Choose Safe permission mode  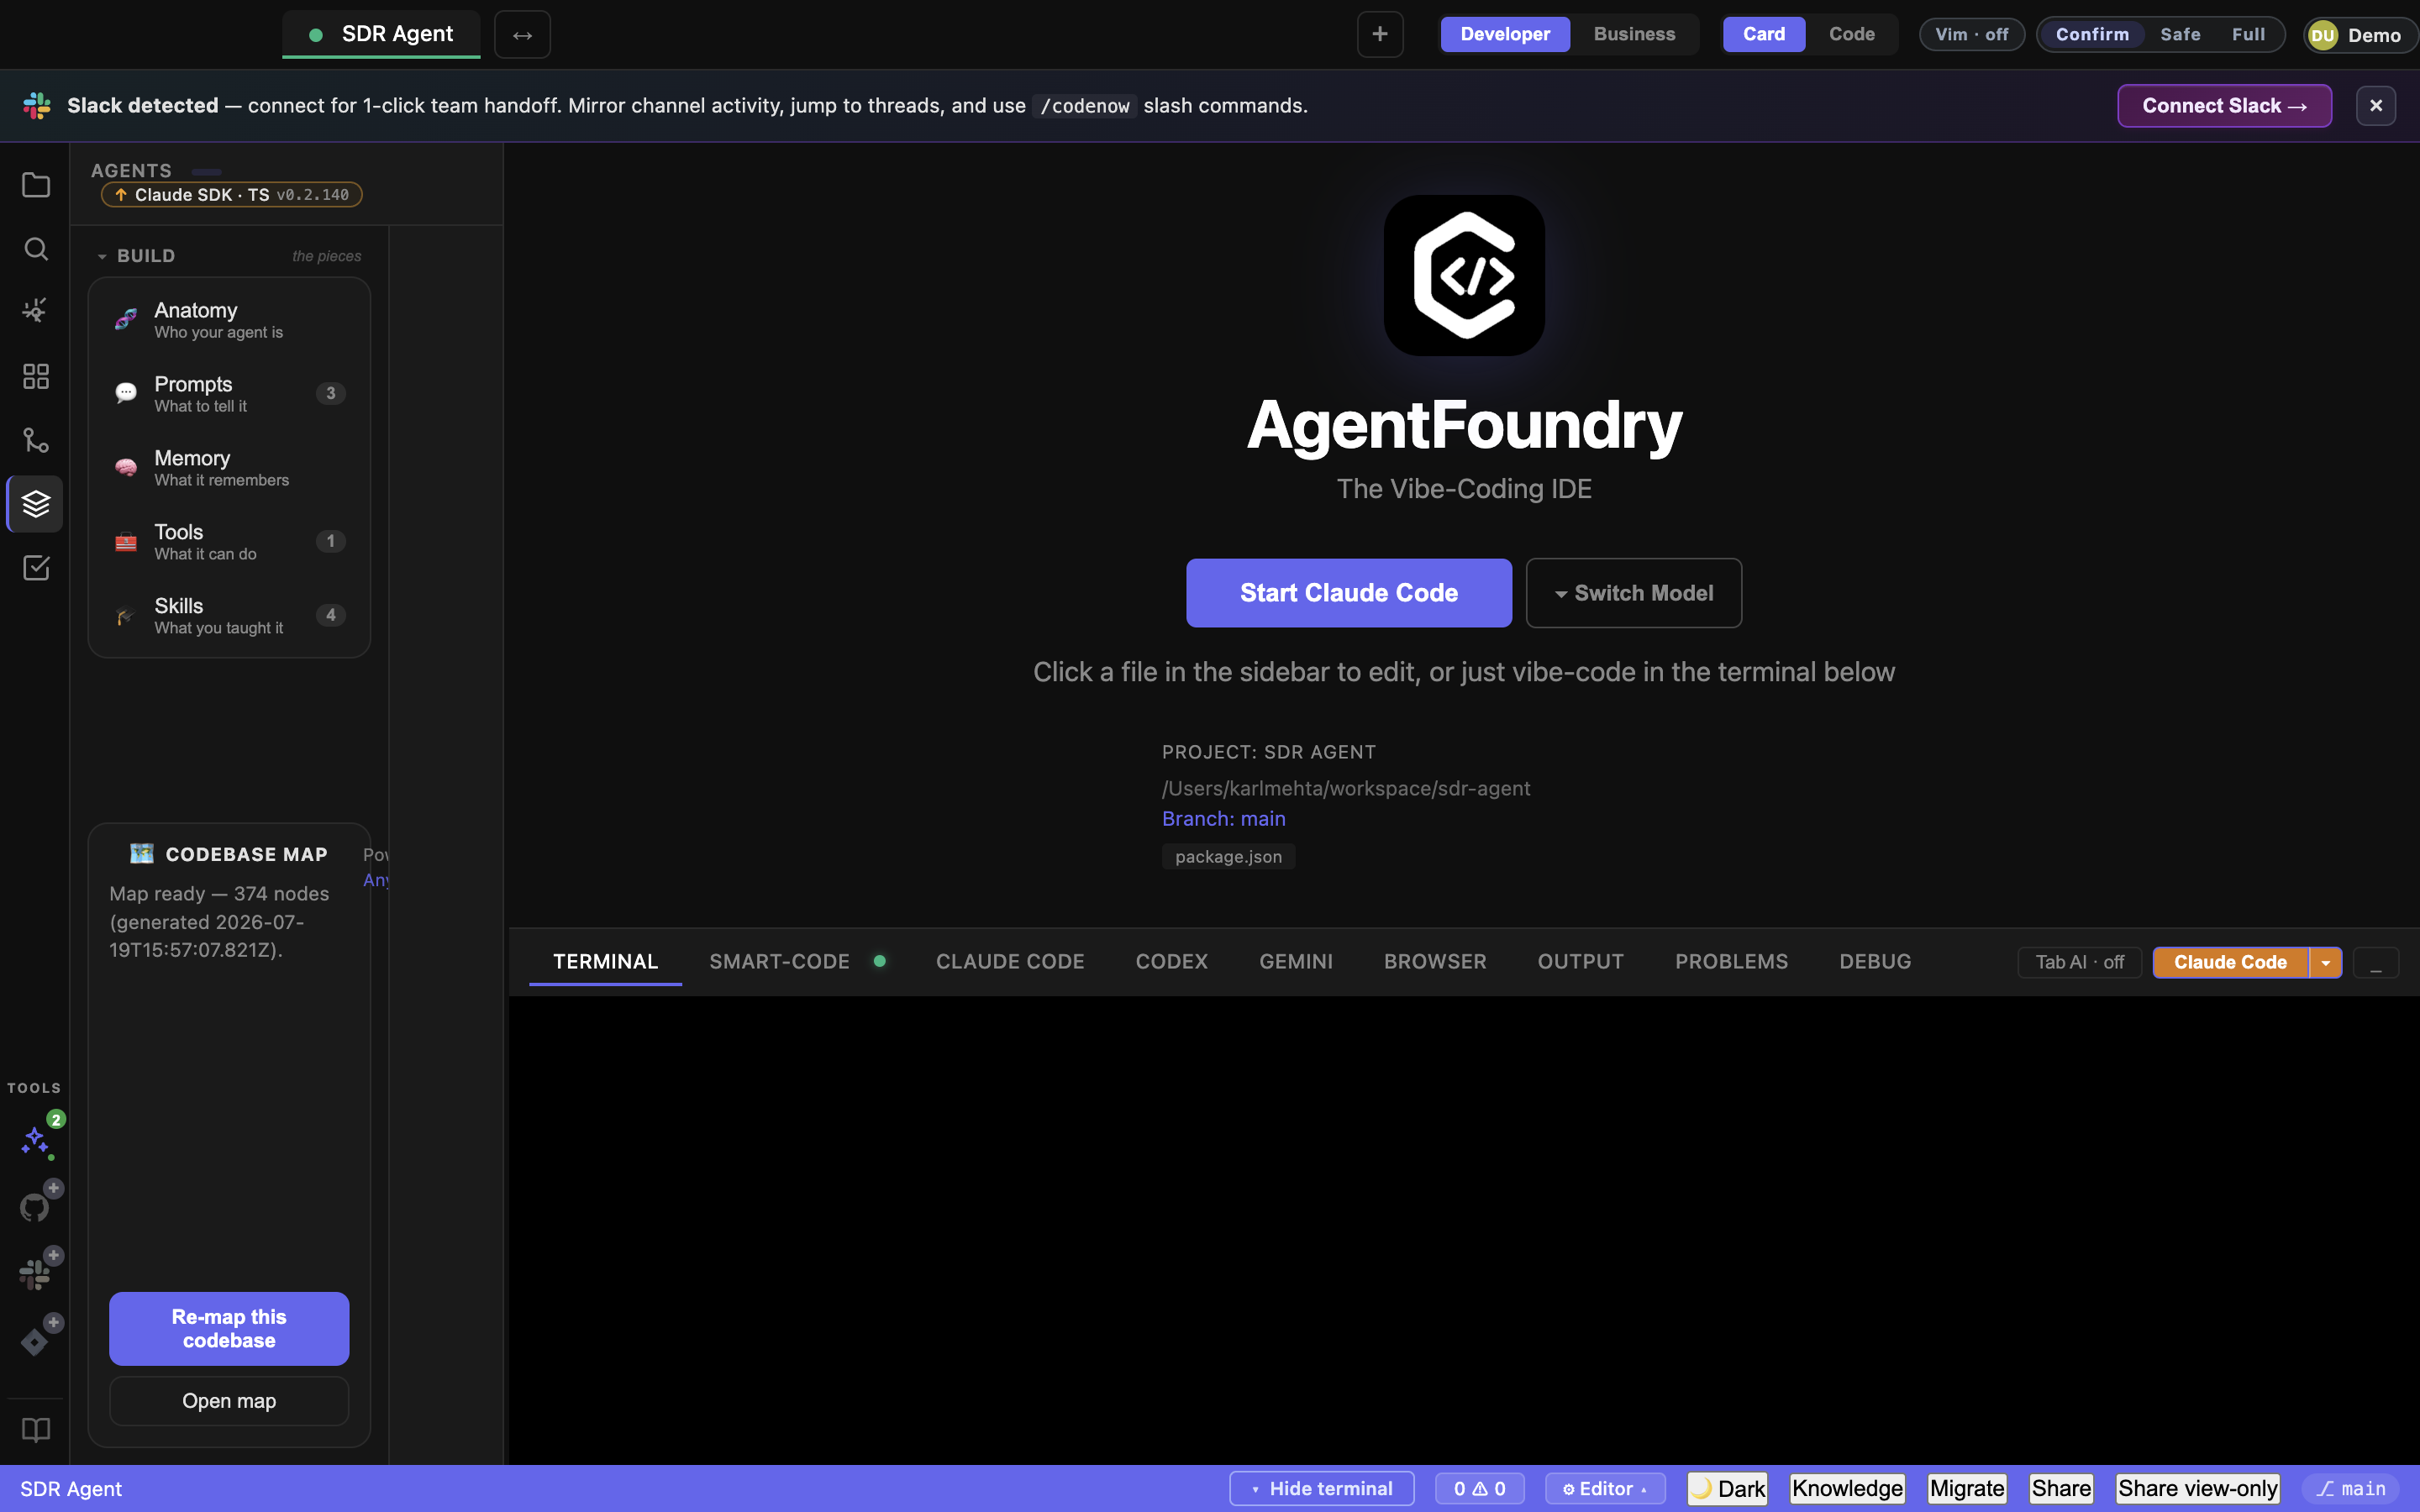point(2180,34)
